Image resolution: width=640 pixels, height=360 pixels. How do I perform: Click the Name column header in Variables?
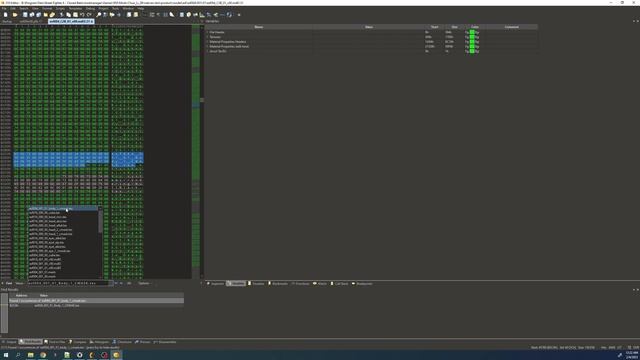(259, 27)
